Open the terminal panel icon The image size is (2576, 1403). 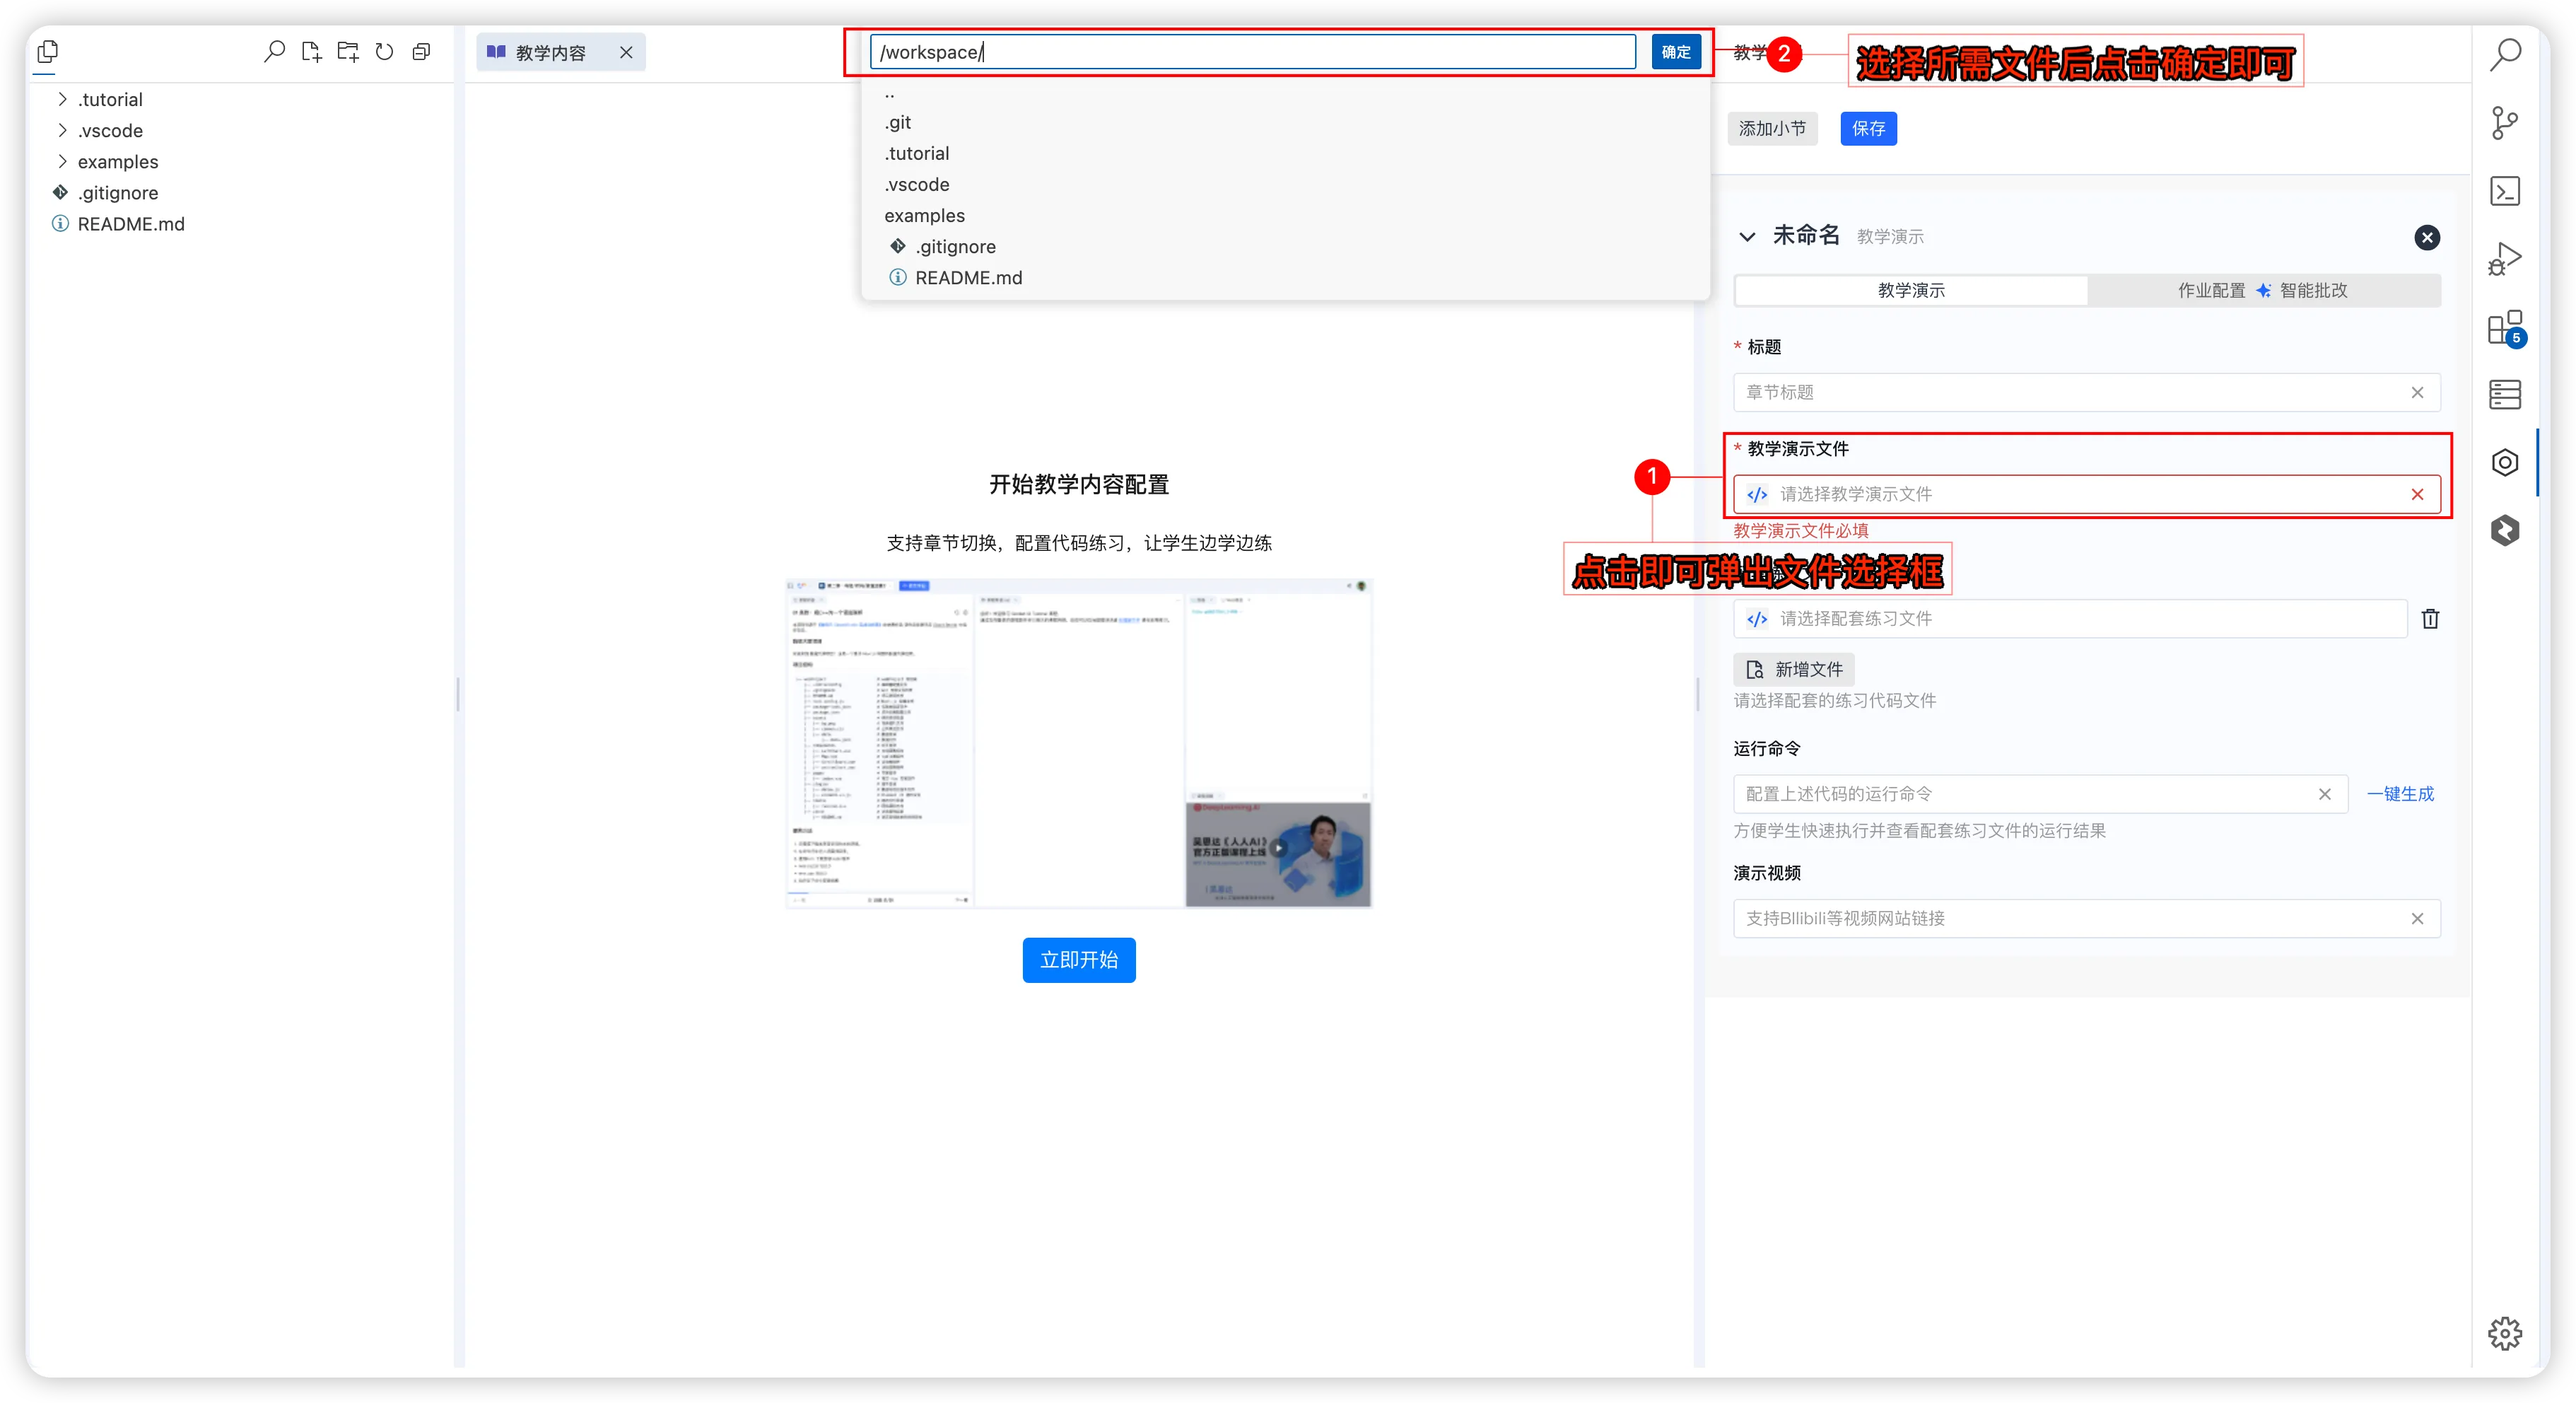(2504, 191)
